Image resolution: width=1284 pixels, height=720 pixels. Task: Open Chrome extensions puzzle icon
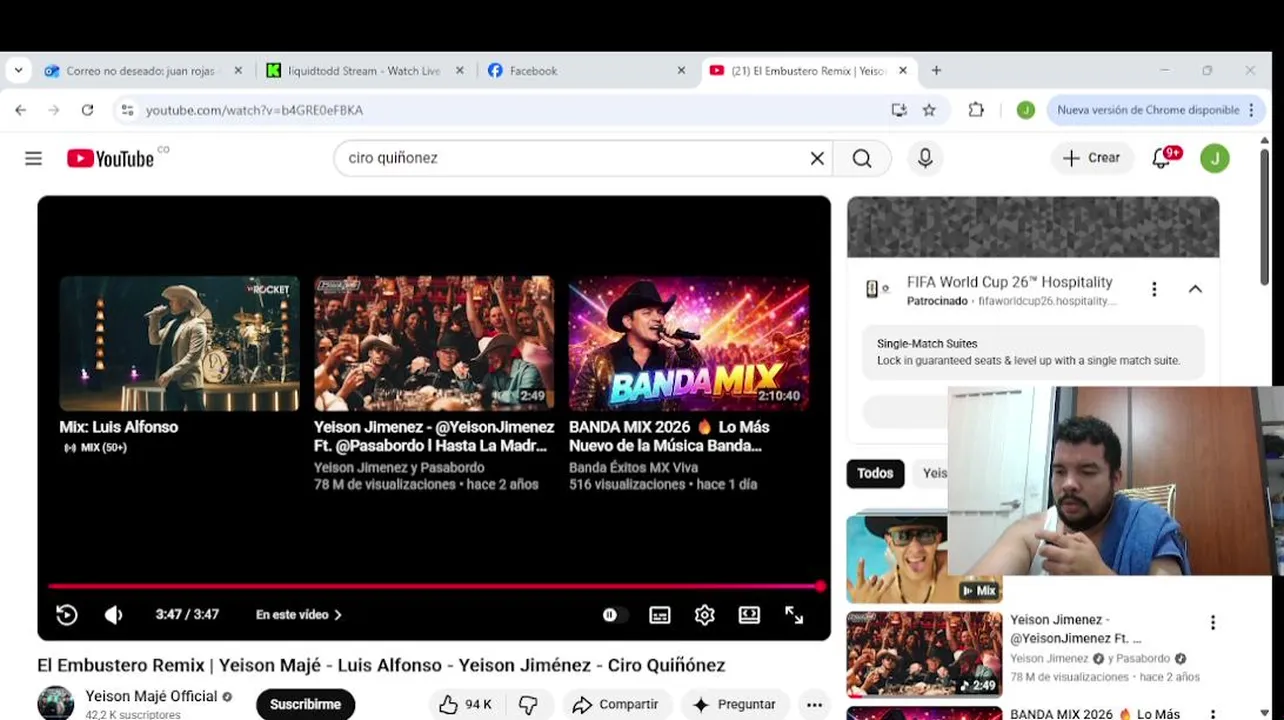(976, 110)
